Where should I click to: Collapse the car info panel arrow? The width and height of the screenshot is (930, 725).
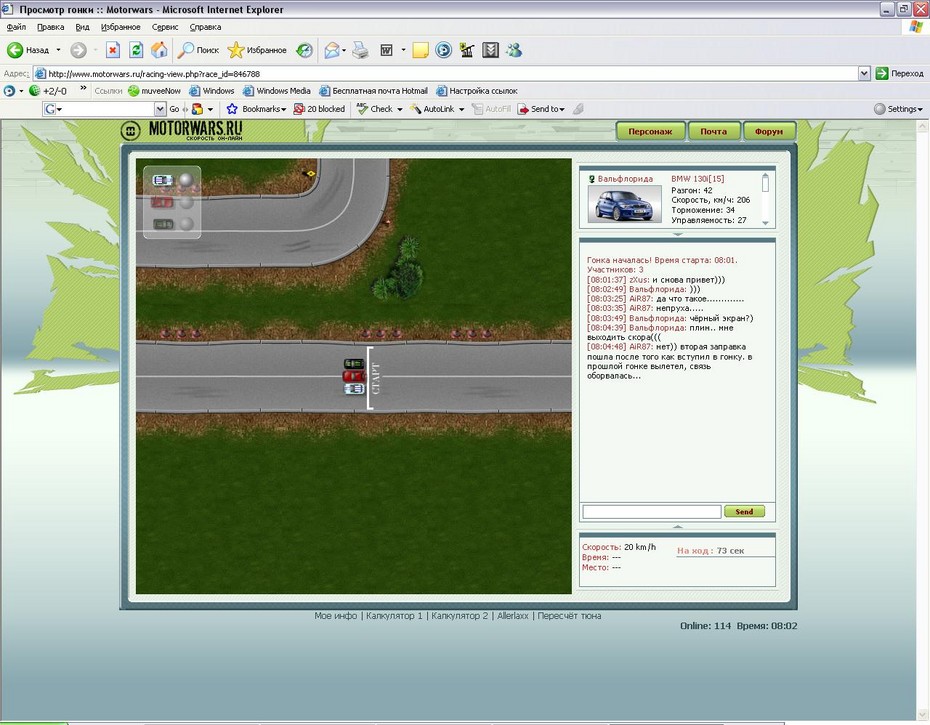(x=677, y=234)
